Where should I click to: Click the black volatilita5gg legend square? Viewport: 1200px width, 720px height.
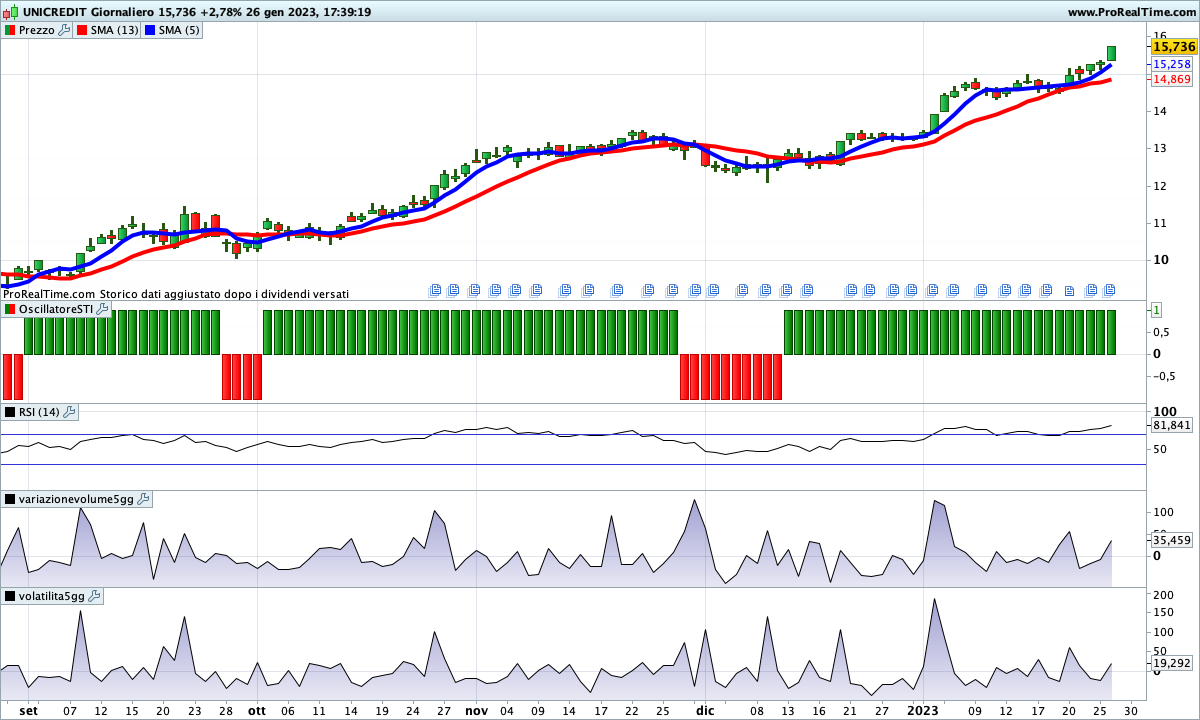[x=10, y=596]
